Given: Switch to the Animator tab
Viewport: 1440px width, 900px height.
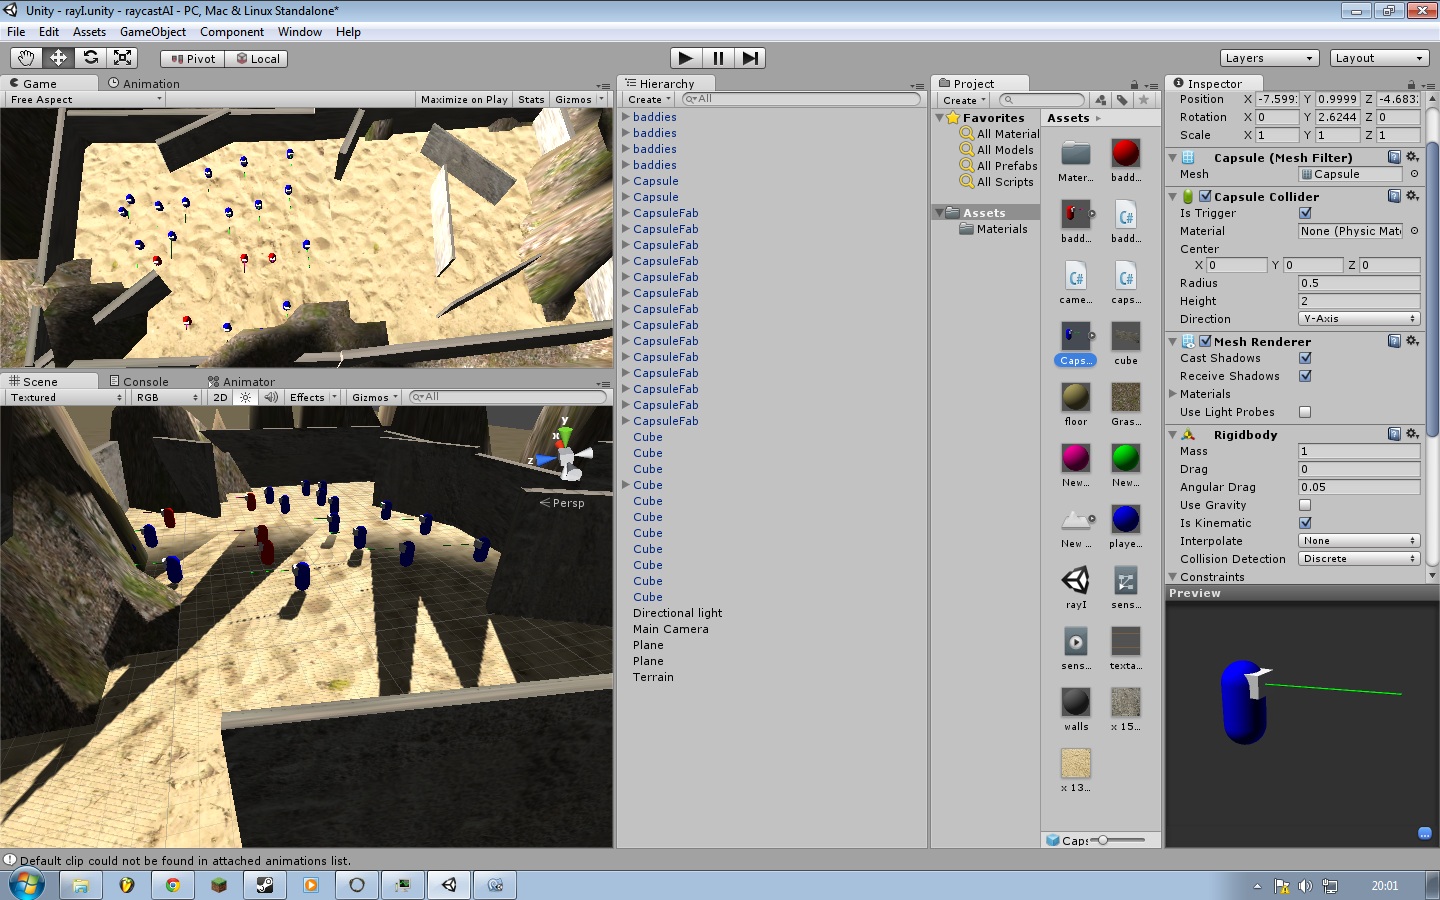Looking at the screenshot, I should (x=242, y=382).
